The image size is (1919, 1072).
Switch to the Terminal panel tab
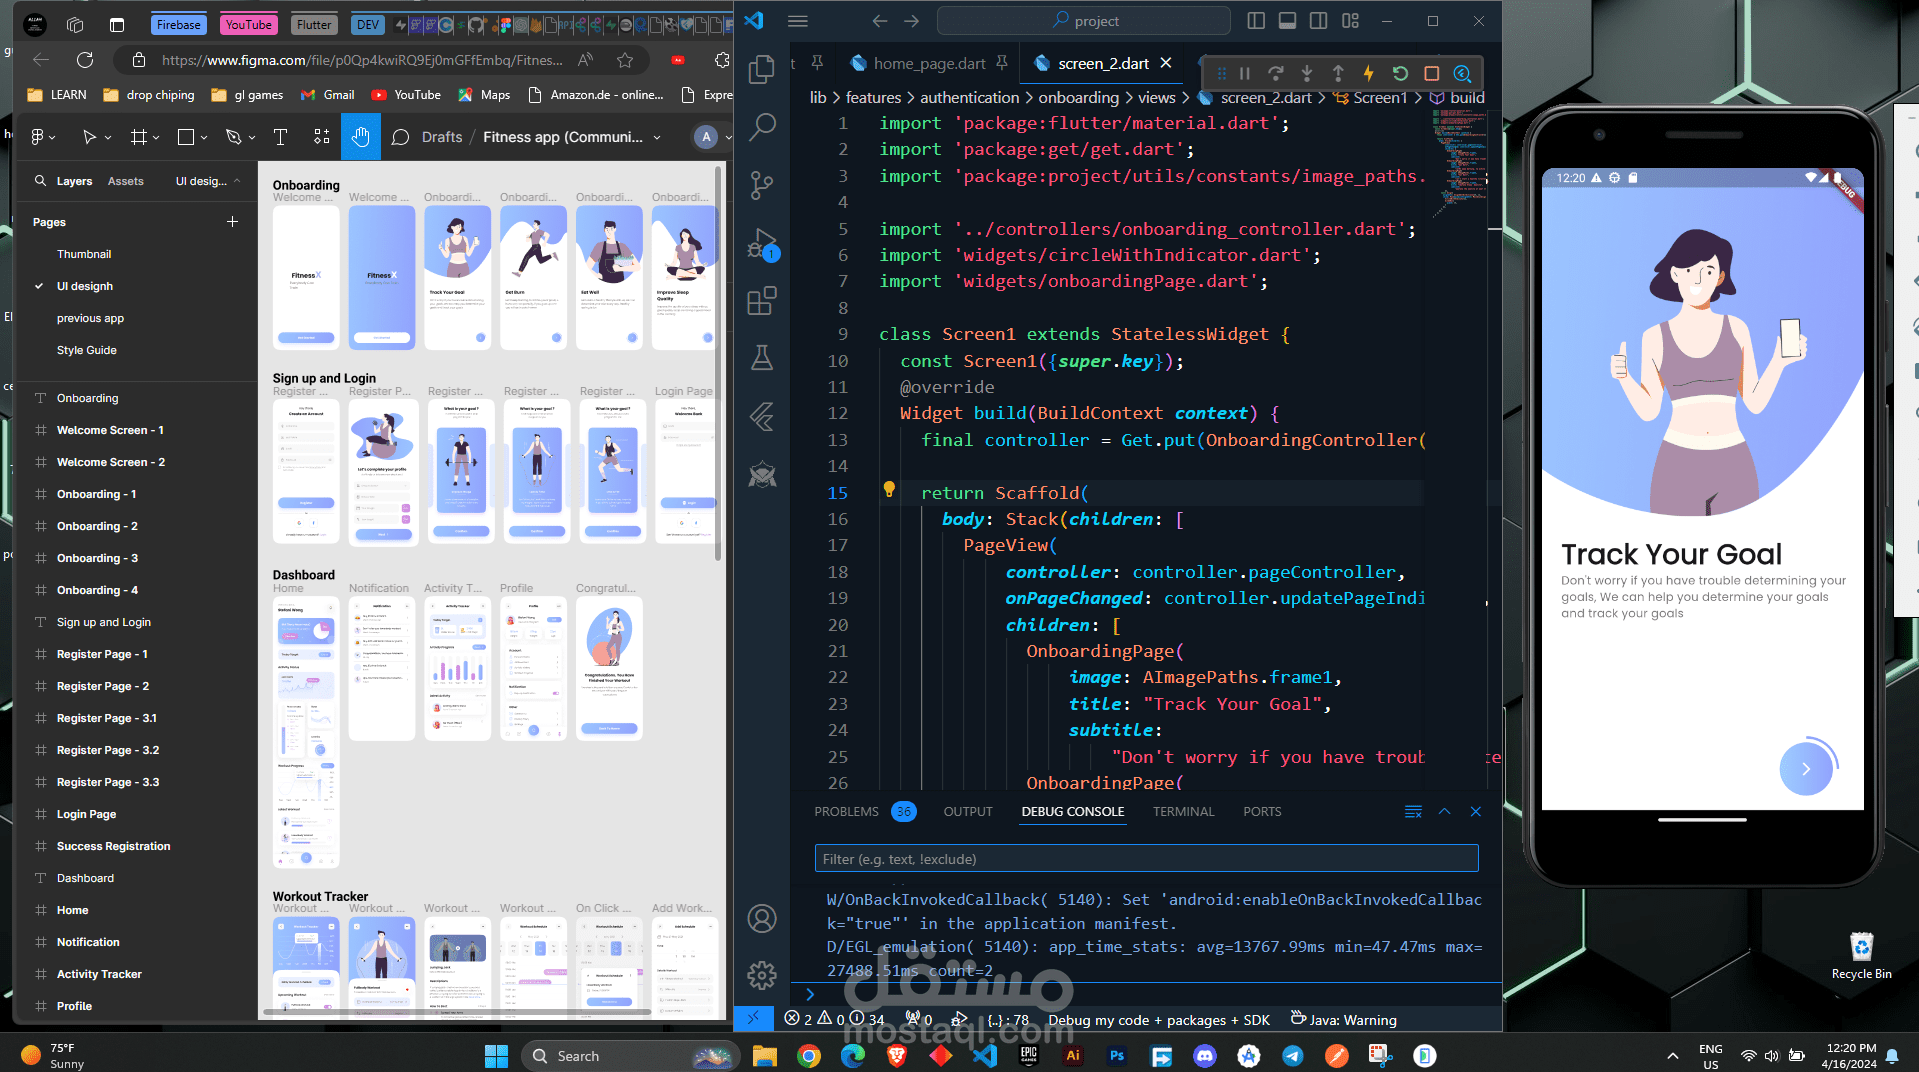tap(1184, 812)
